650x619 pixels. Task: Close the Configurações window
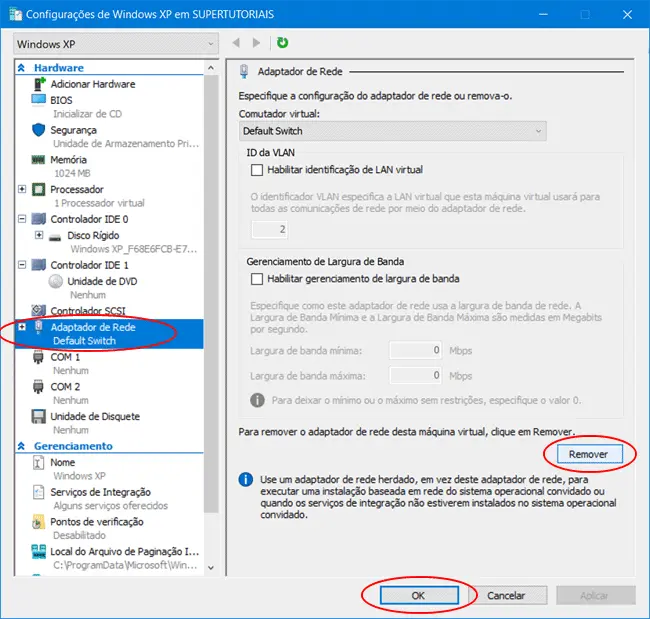627,15
